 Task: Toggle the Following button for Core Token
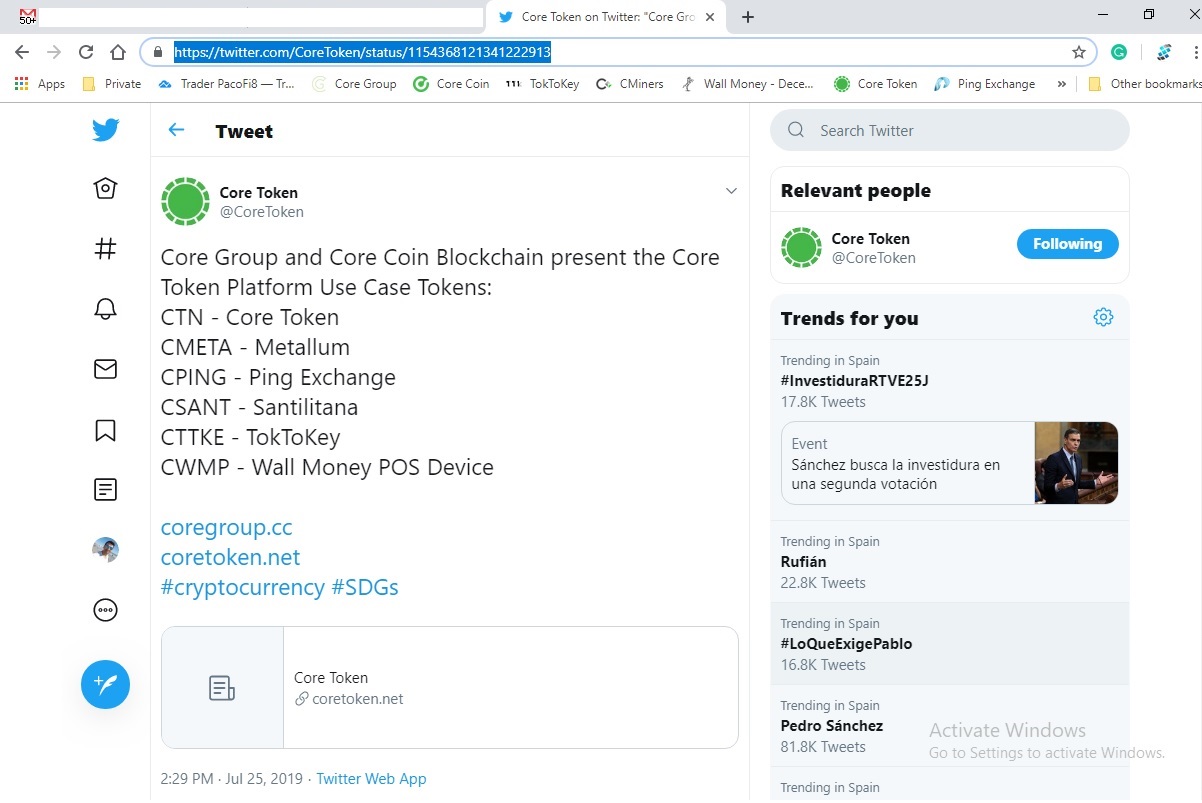click(x=1067, y=244)
